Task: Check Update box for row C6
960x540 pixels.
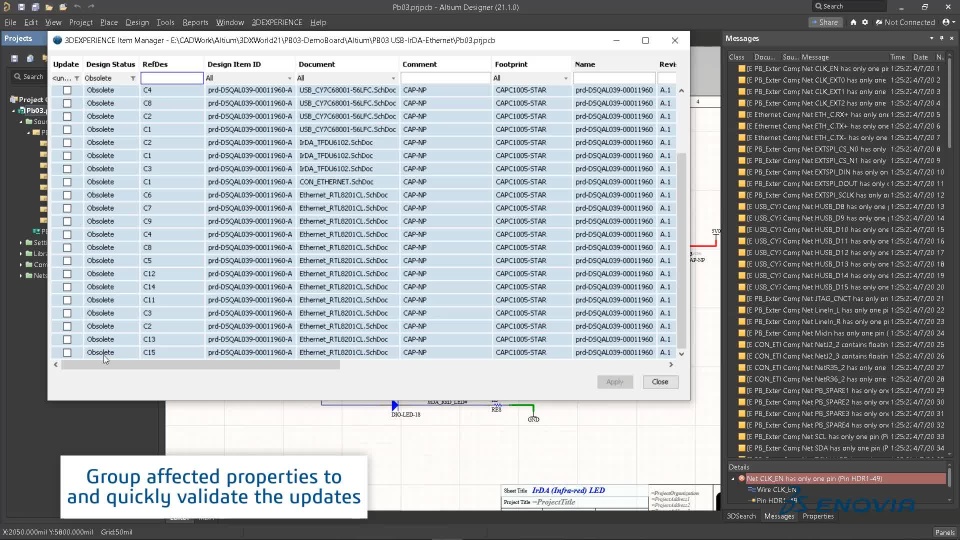Action: click(x=67, y=195)
